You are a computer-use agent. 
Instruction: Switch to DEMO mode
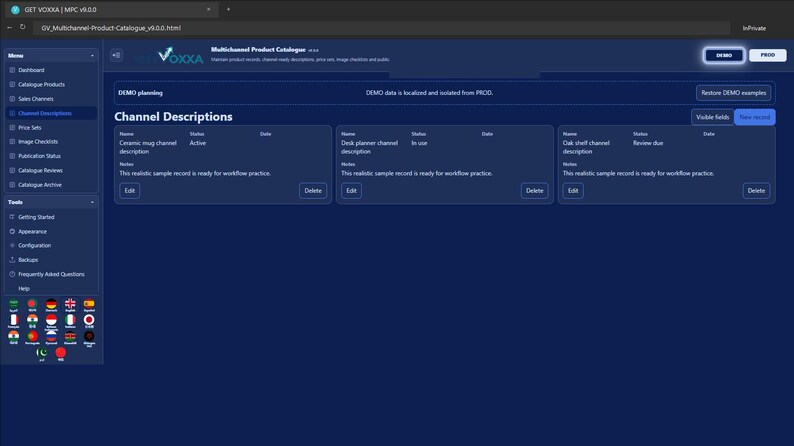pos(724,55)
